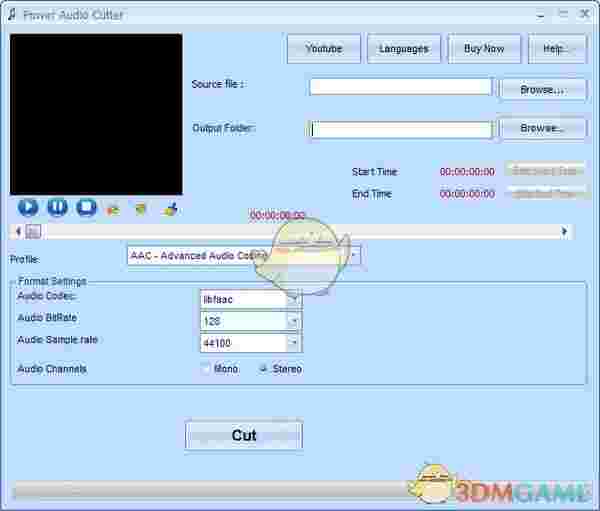Click the "Output Folder:" label
Image resolution: width=600 pixels, height=511 pixels.
223,128
